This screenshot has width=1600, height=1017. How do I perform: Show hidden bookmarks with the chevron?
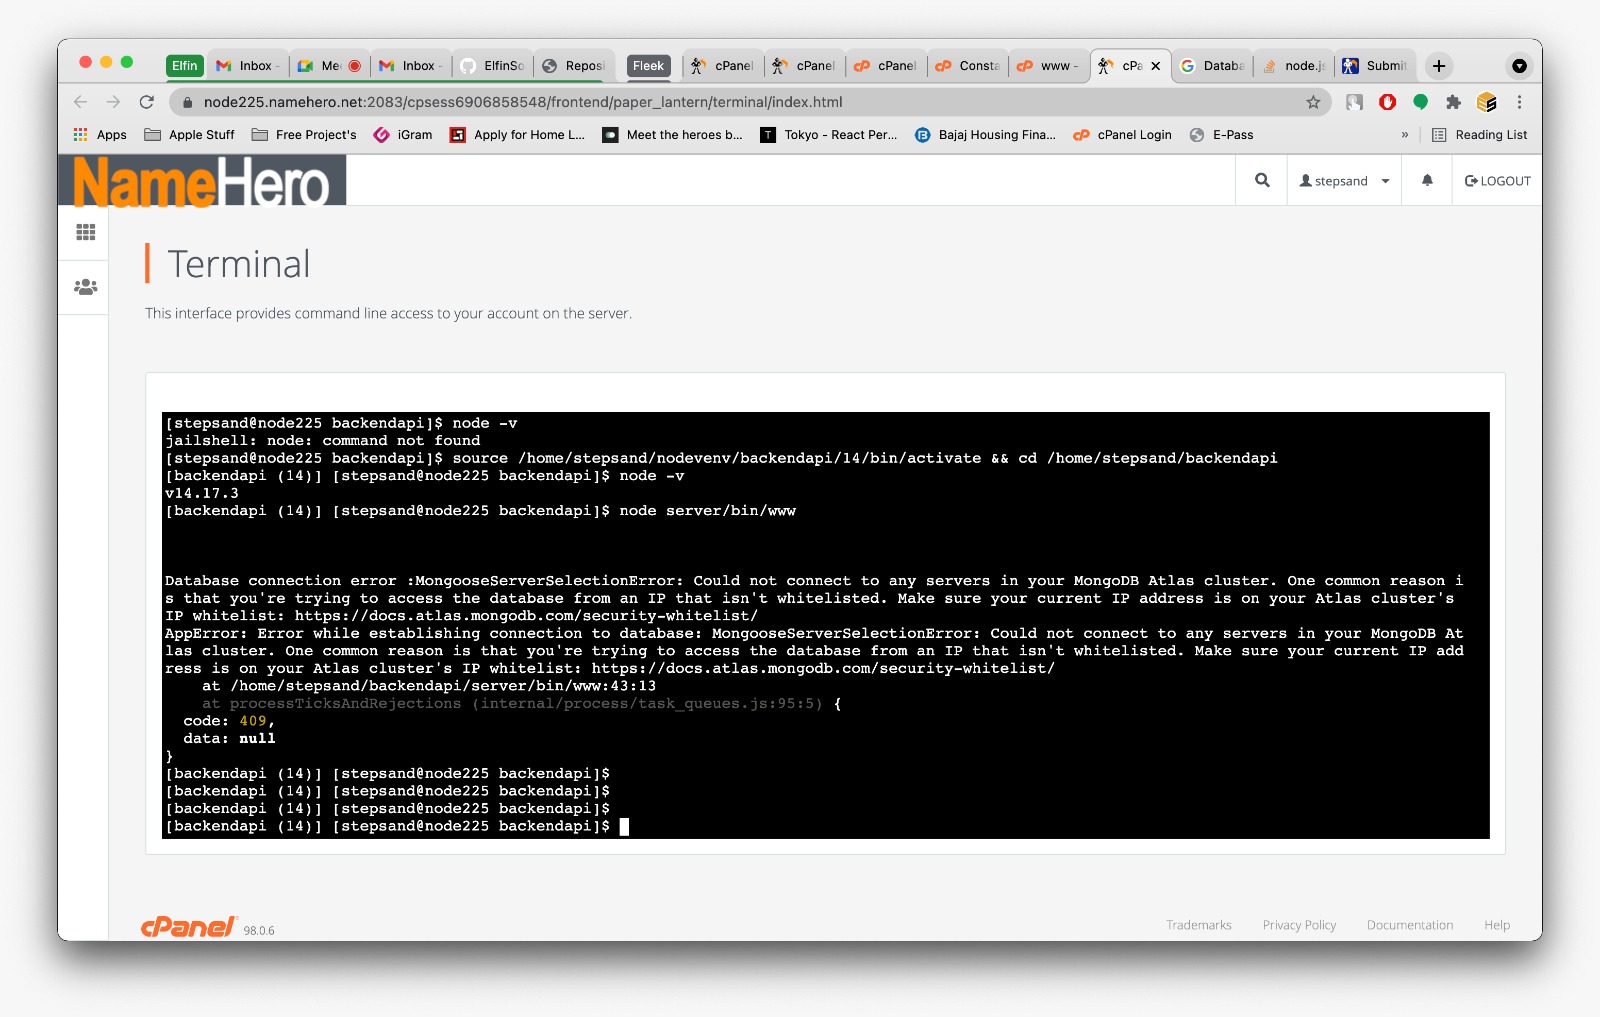tap(1404, 135)
